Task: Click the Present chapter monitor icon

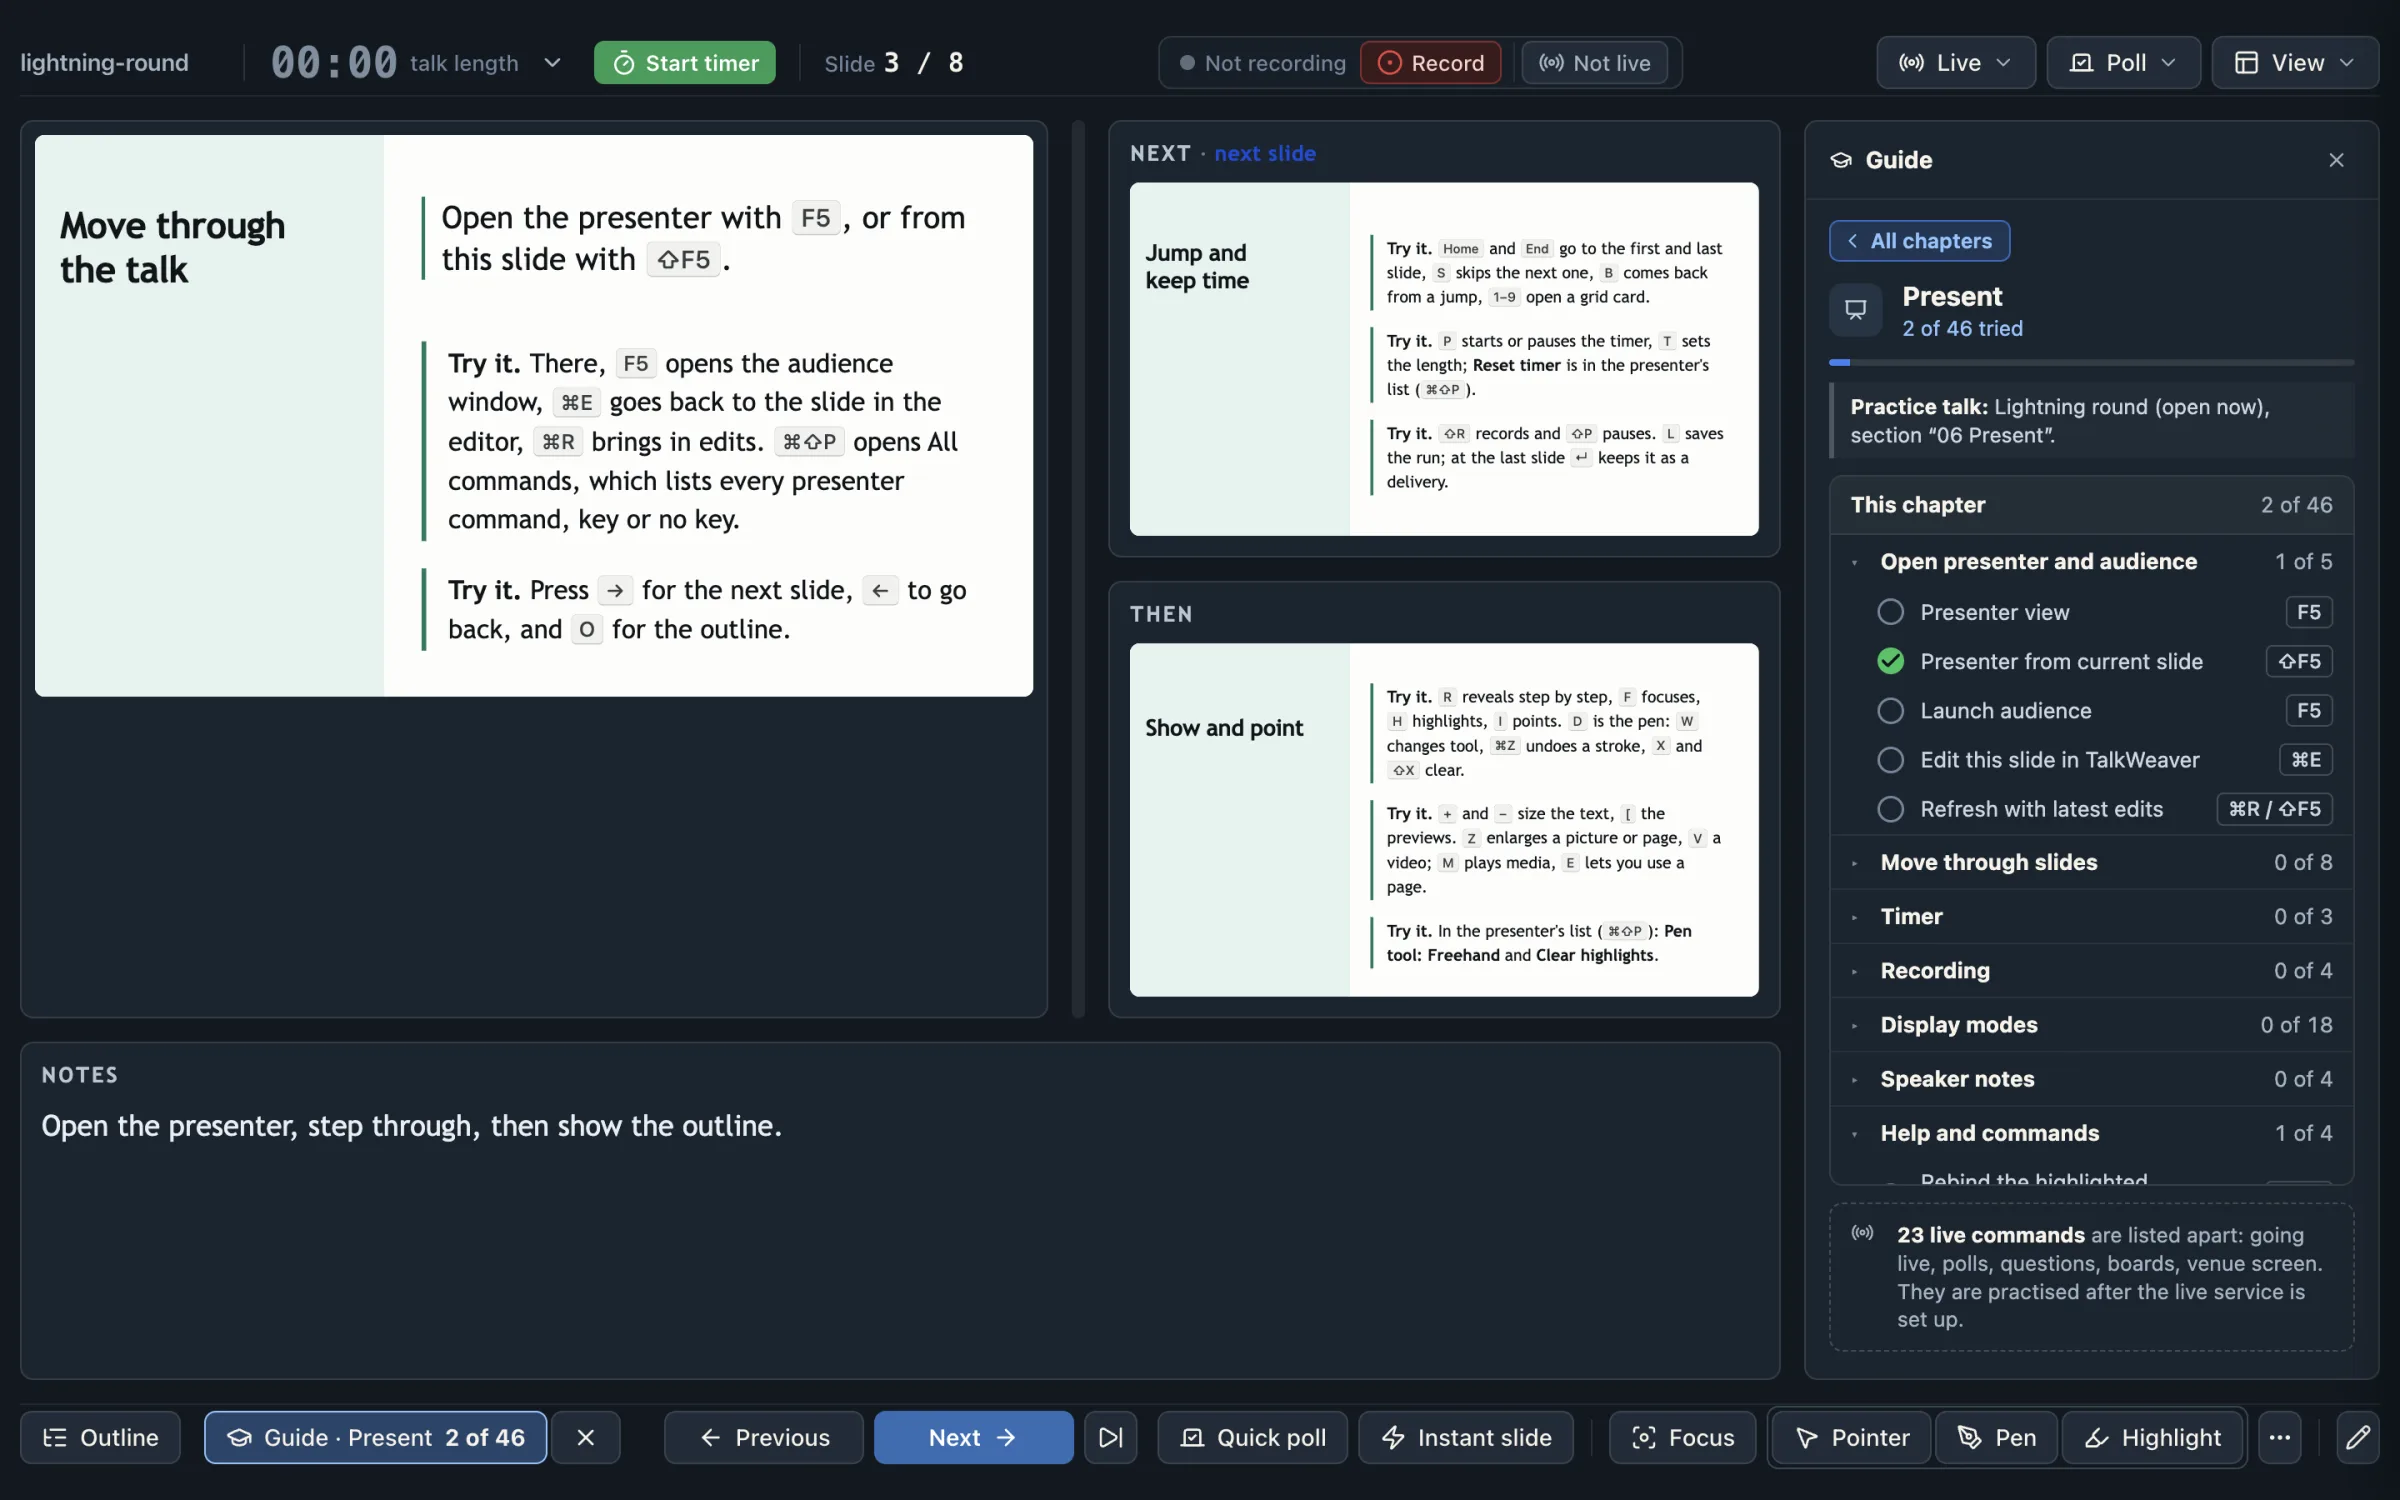Action: tap(1855, 310)
